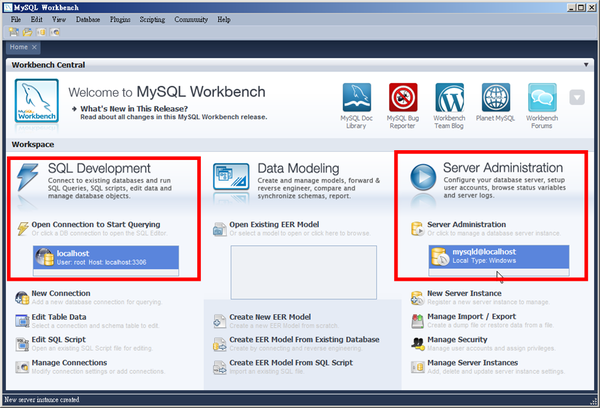Click the Create EER Model From SQL Script icon
The height and width of the screenshot is (408, 600).
coord(220,367)
